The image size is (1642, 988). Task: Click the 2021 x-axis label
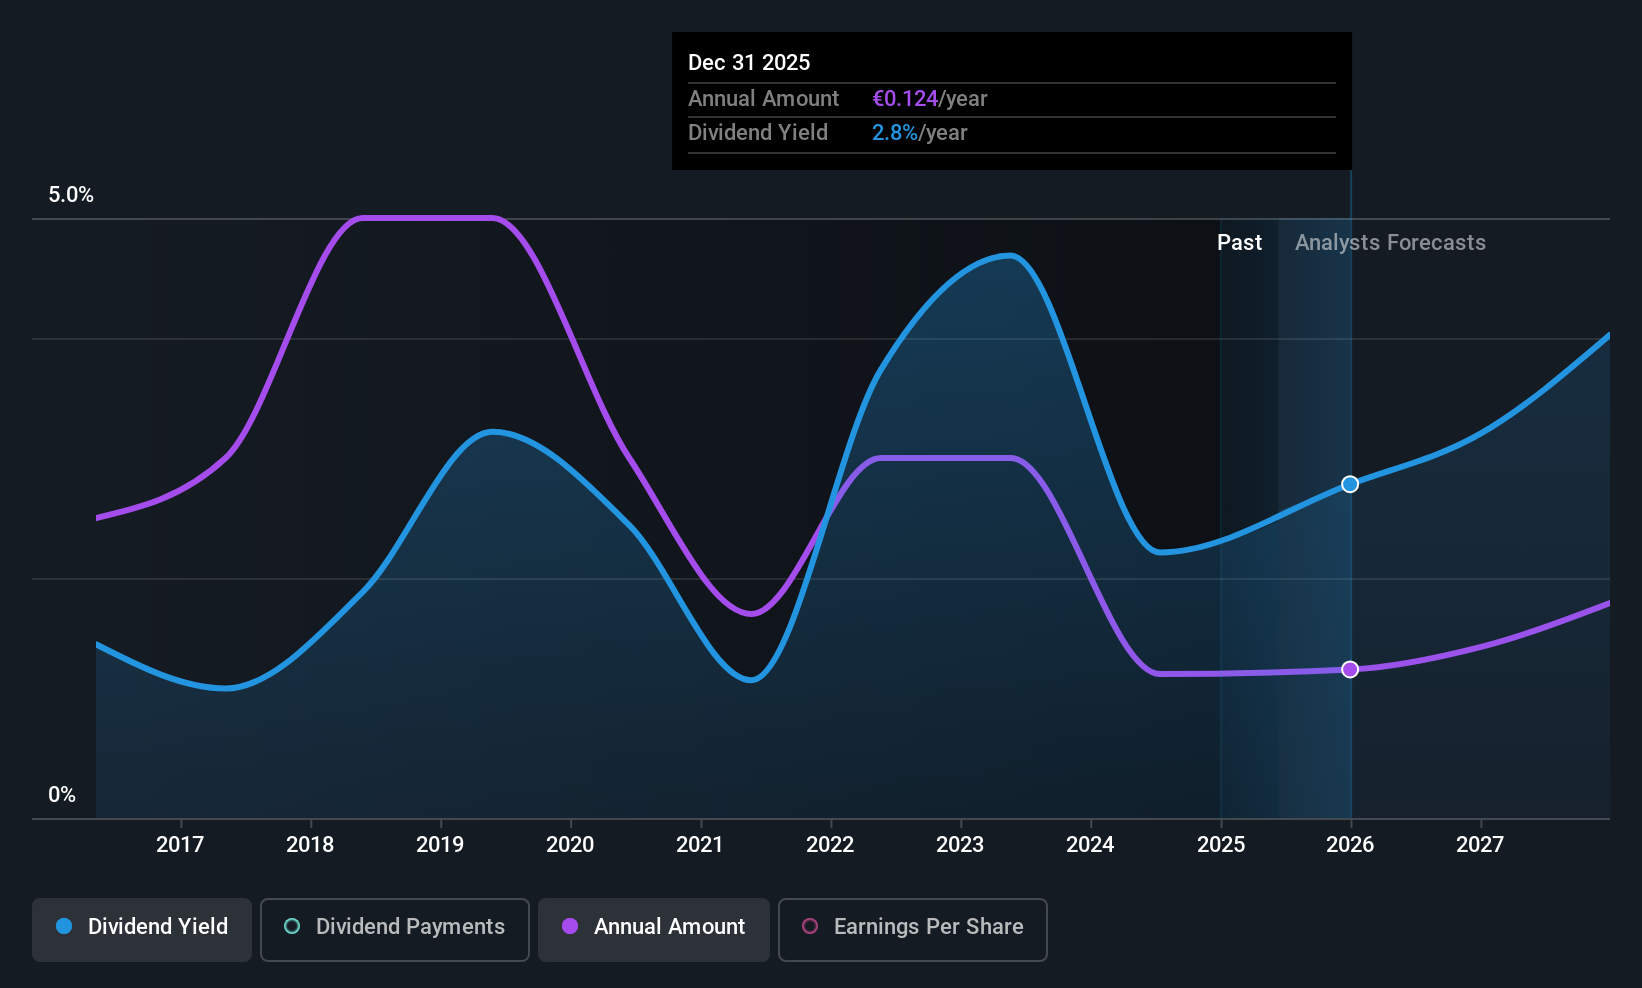(x=700, y=844)
